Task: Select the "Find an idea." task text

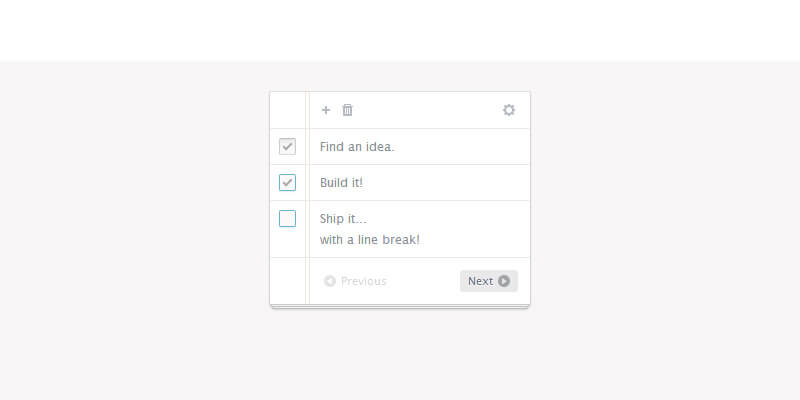Action: (357, 147)
